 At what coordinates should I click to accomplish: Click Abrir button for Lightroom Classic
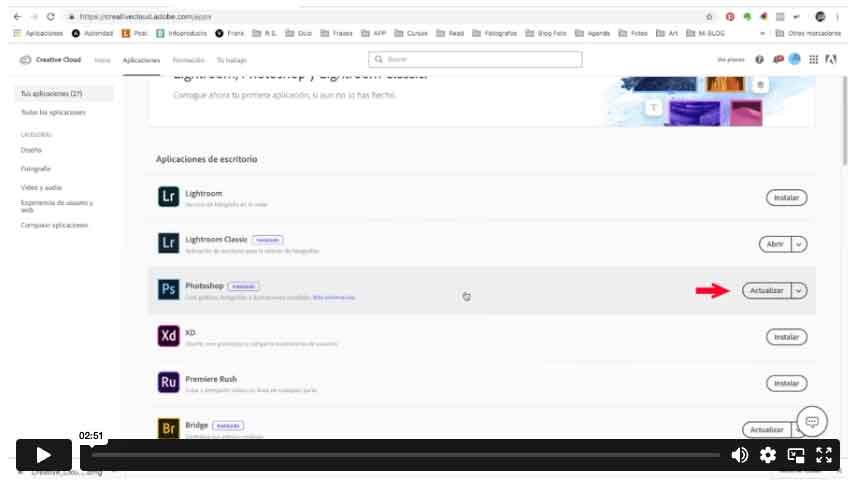[x=775, y=244]
